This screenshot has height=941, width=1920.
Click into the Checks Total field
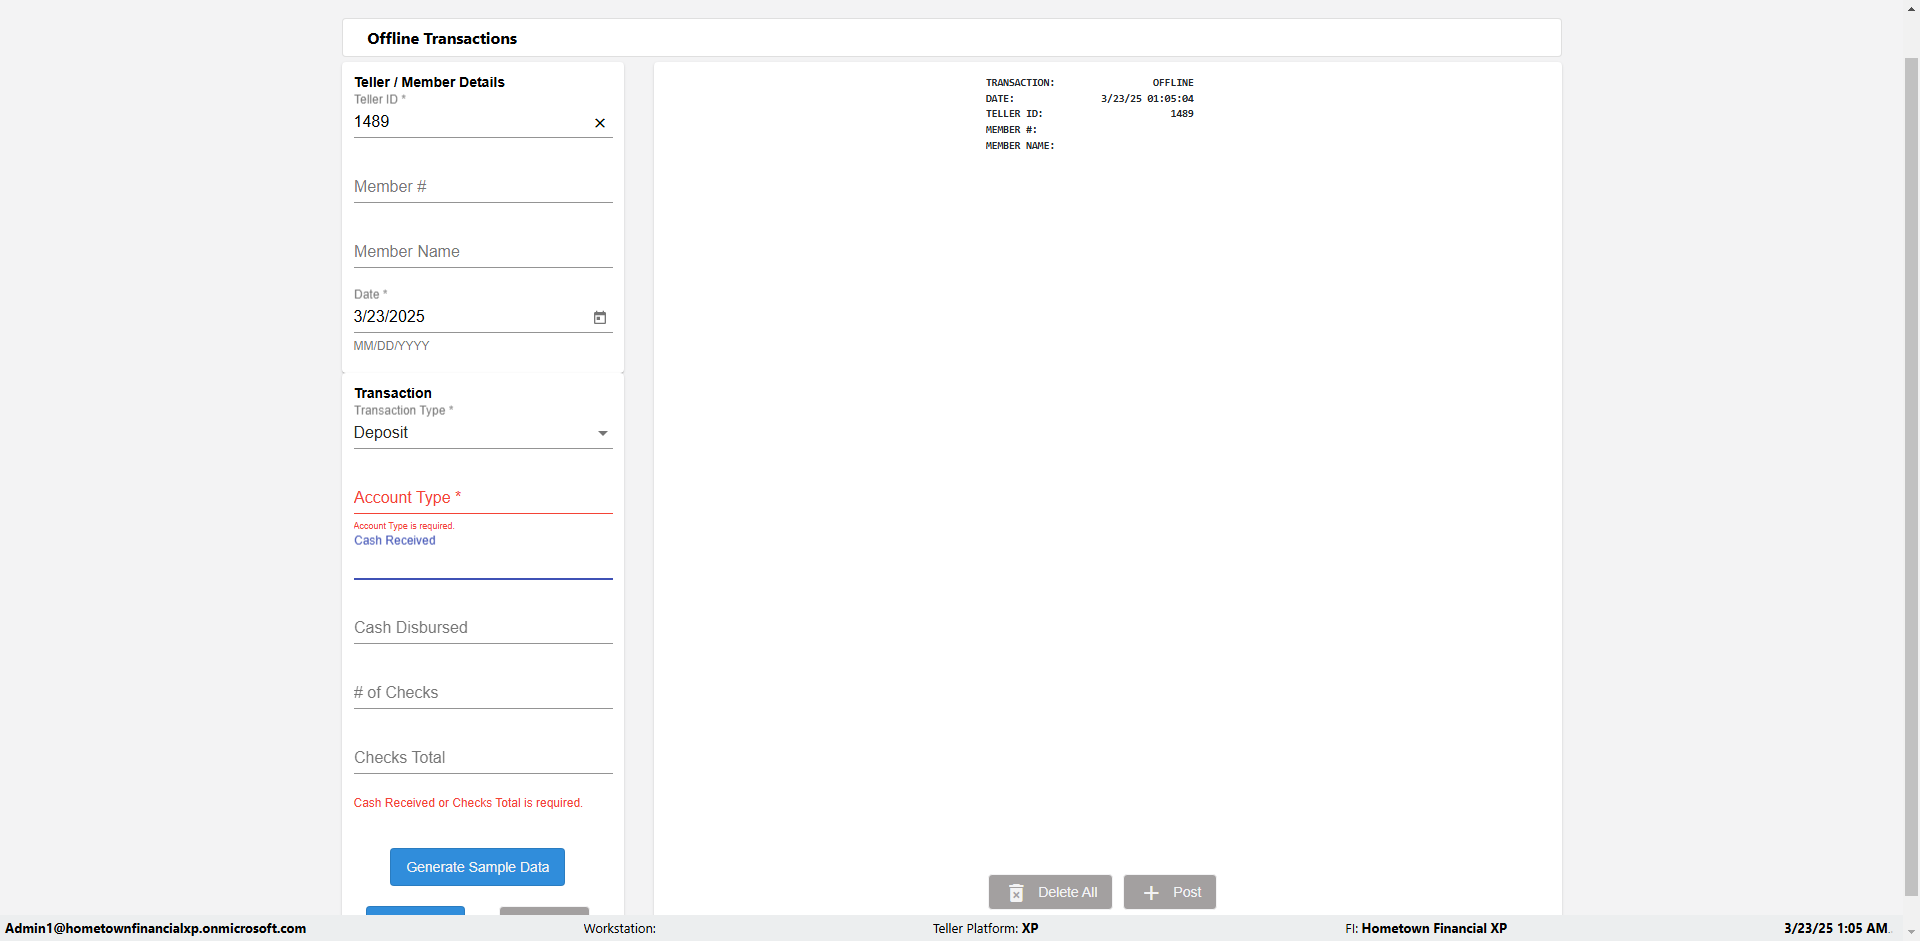pyautogui.click(x=483, y=758)
